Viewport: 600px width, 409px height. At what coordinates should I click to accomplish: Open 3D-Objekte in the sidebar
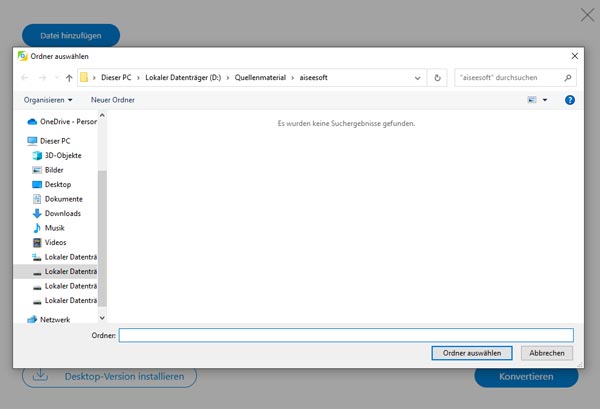(x=63, y=155)
